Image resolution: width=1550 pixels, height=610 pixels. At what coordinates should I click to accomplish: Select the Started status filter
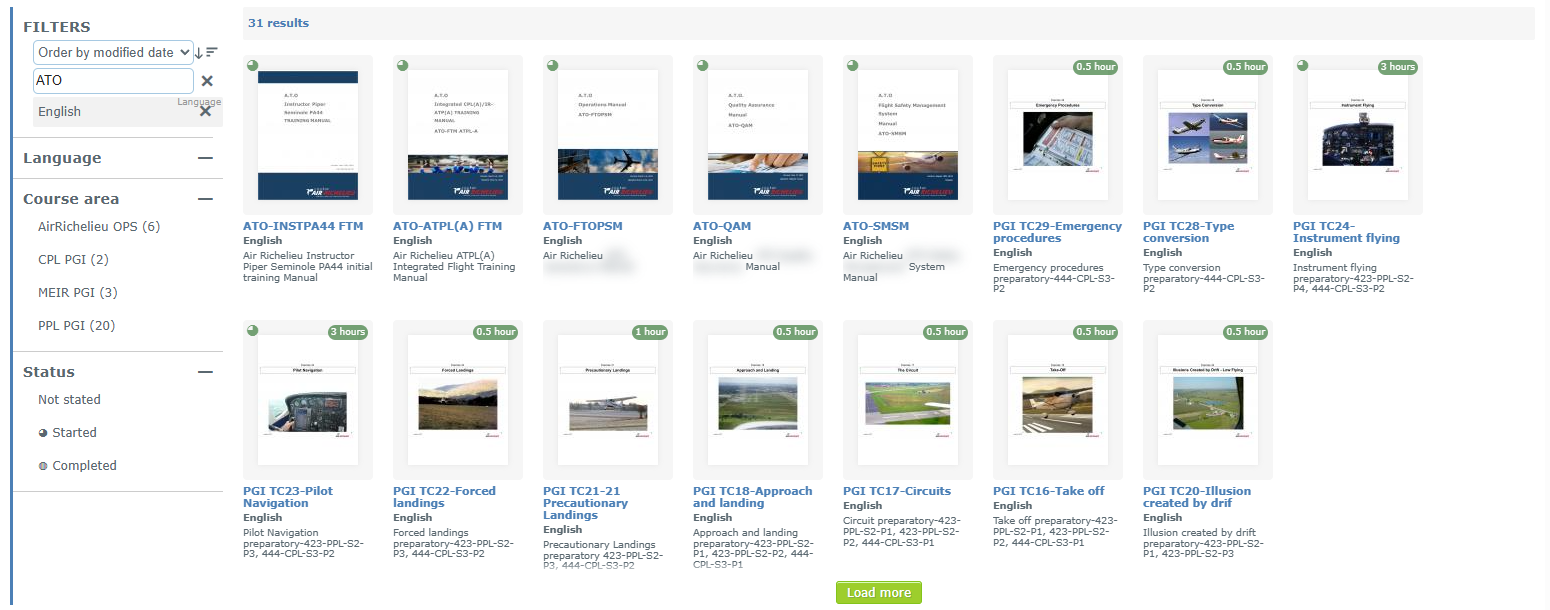click(68, 433)
